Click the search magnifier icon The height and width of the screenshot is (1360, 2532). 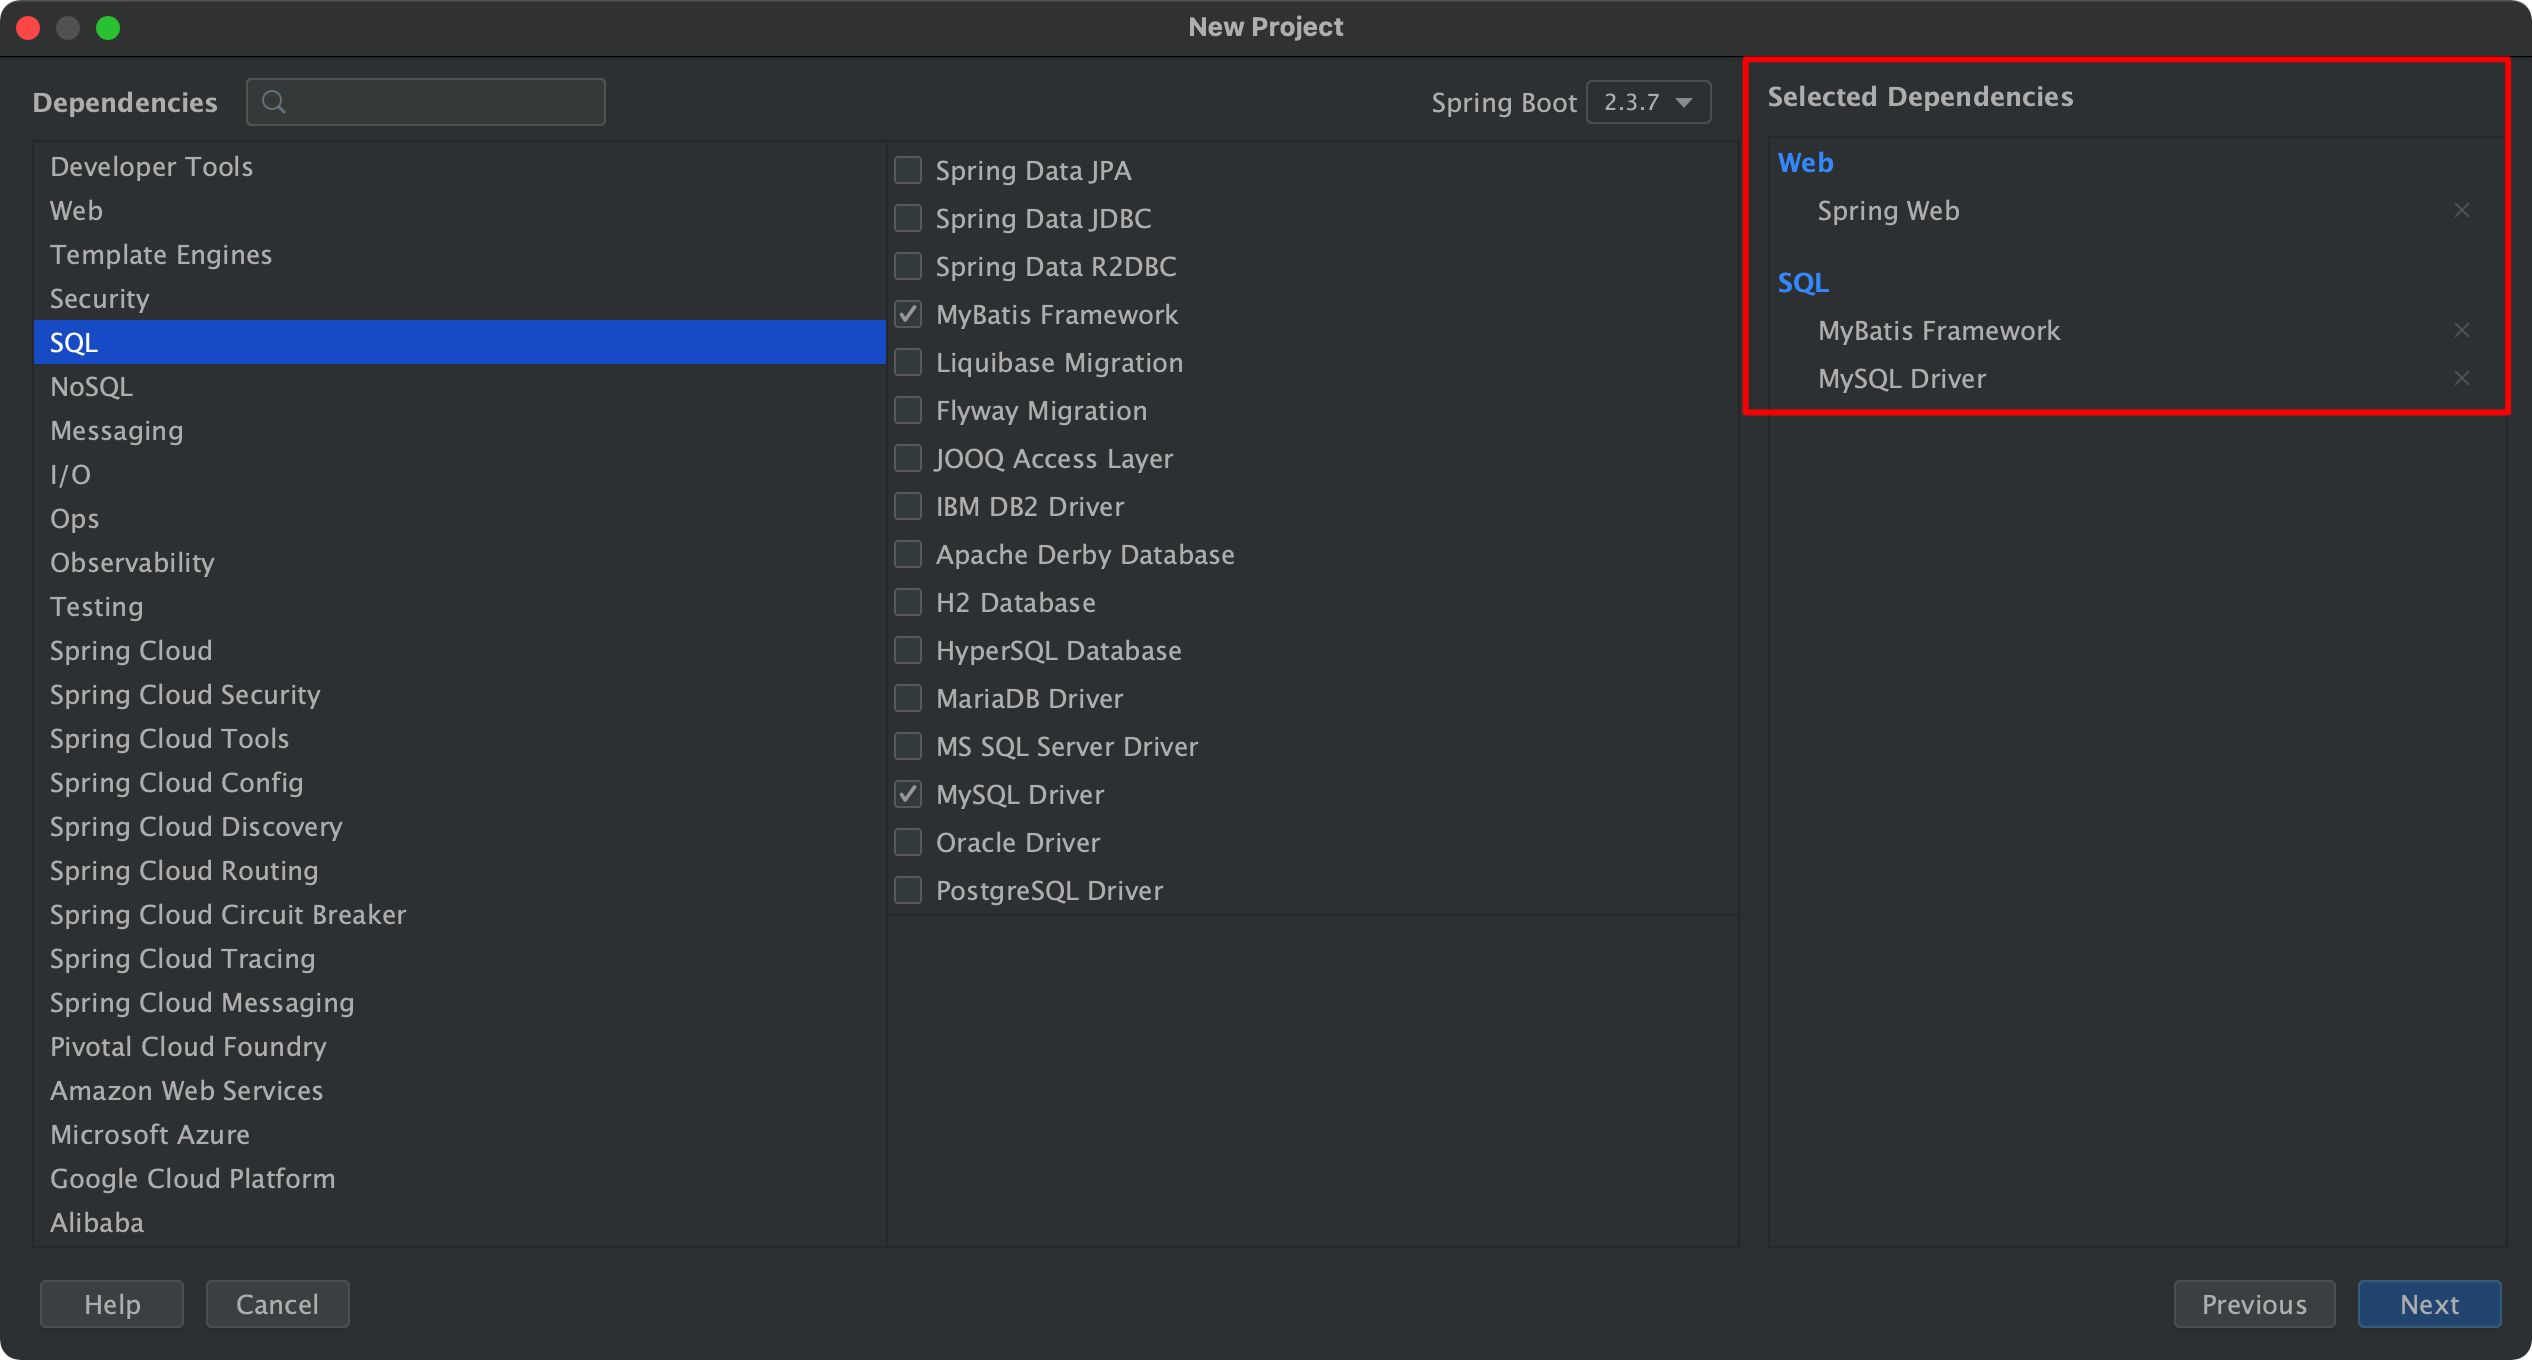coord(273,102)
